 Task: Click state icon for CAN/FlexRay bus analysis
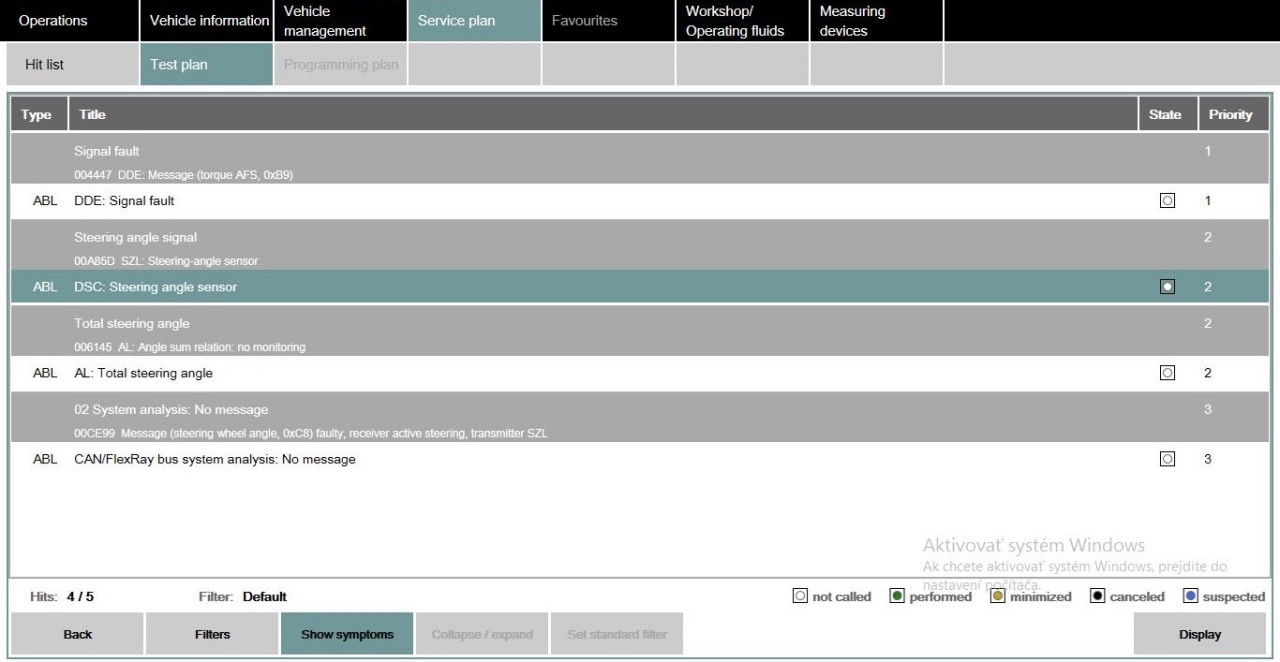[x=1166, y=459]
